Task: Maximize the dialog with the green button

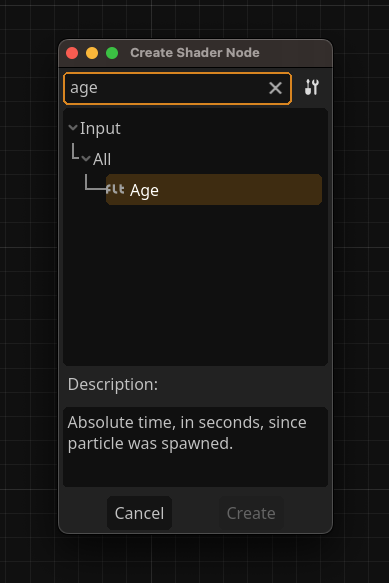Action: point(112,53)
